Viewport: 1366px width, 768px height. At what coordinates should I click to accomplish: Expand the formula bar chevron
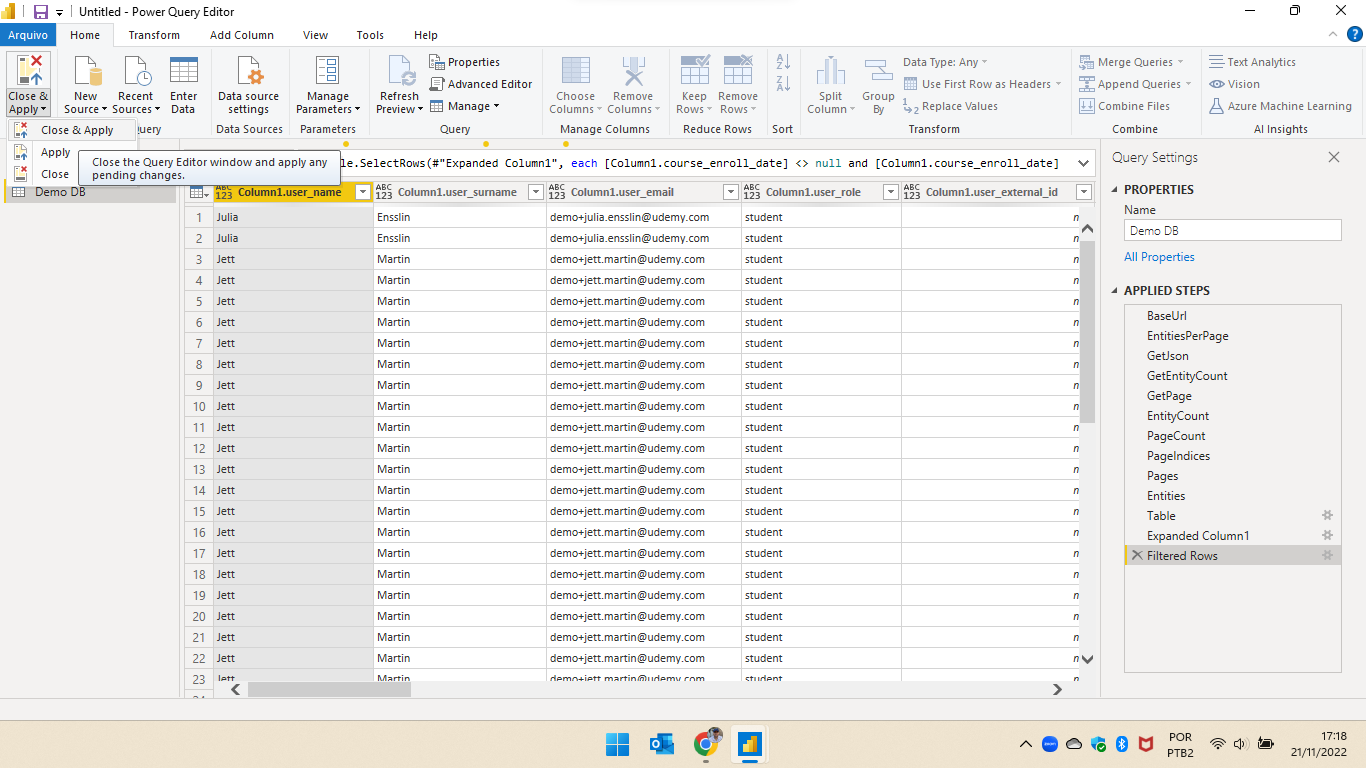coord(1083,163)
